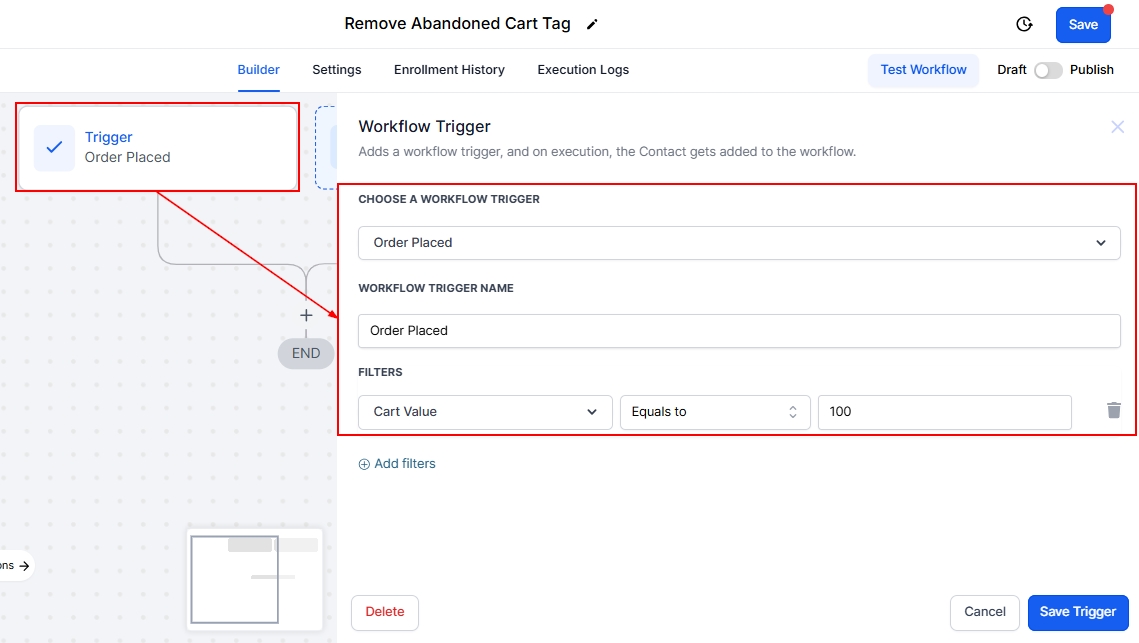
Task: Switch to the Settings tab
Action: pos(336,70)
